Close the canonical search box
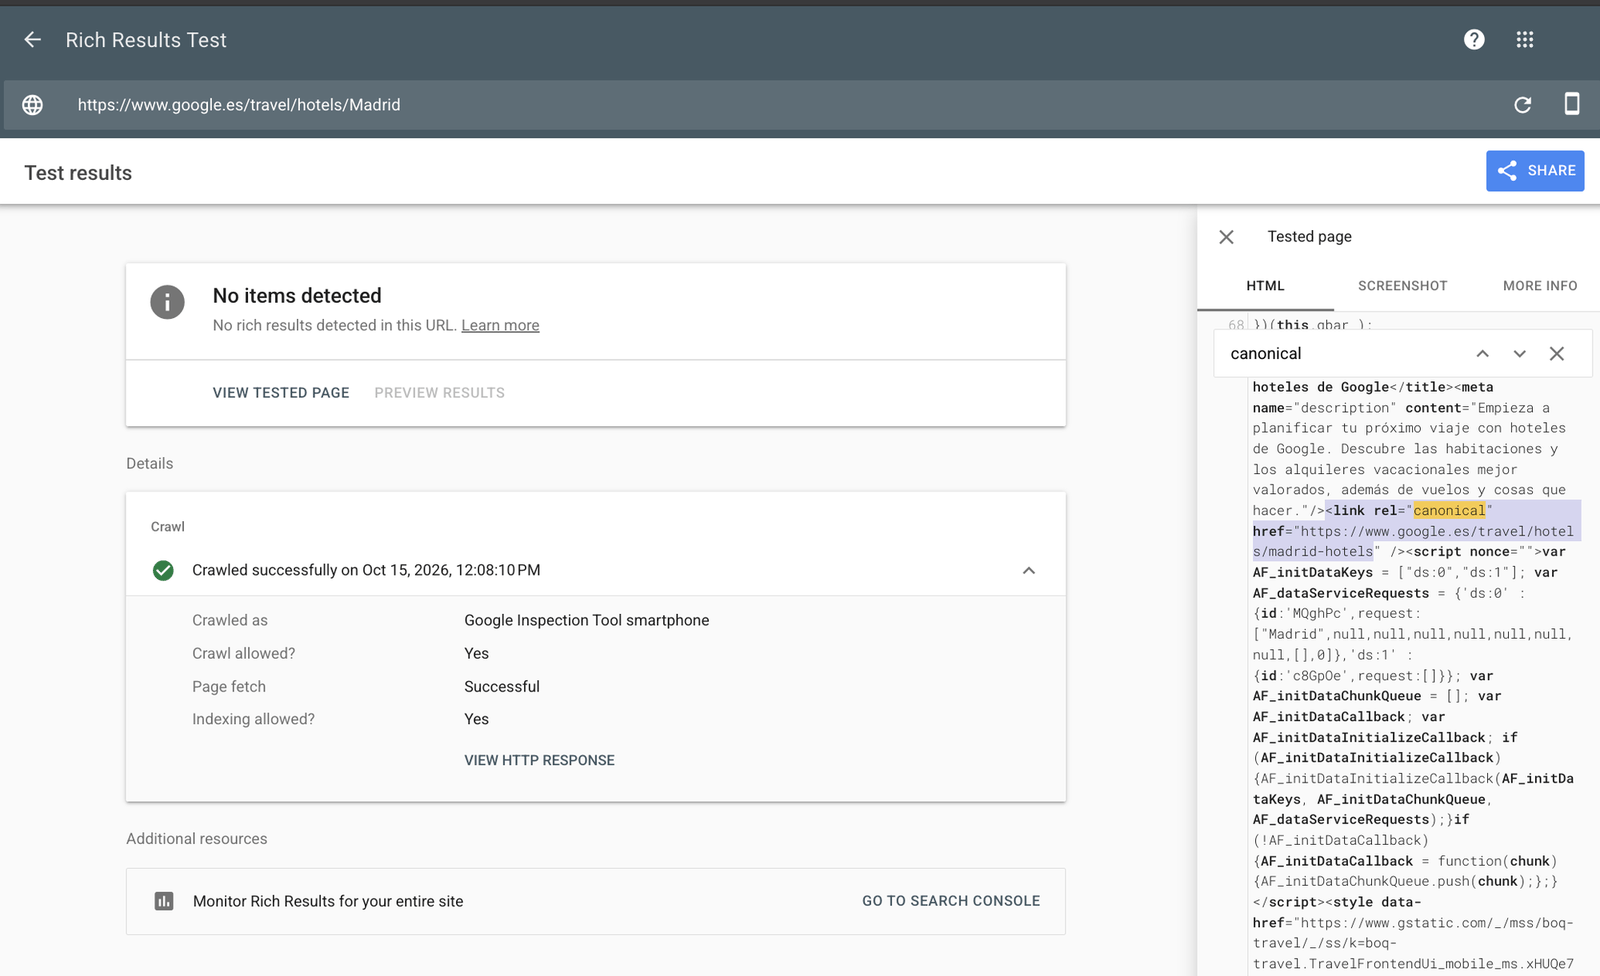The image size is (1600, 976). 1557,354
